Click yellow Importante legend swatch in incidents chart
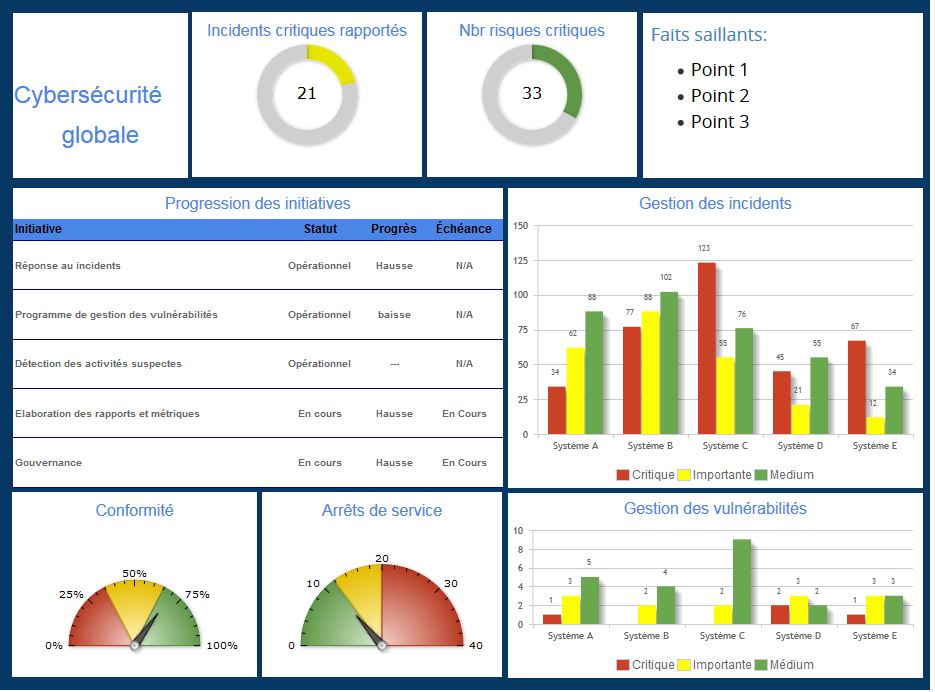The width and height of the screenshot is (935, 692). 684,475
